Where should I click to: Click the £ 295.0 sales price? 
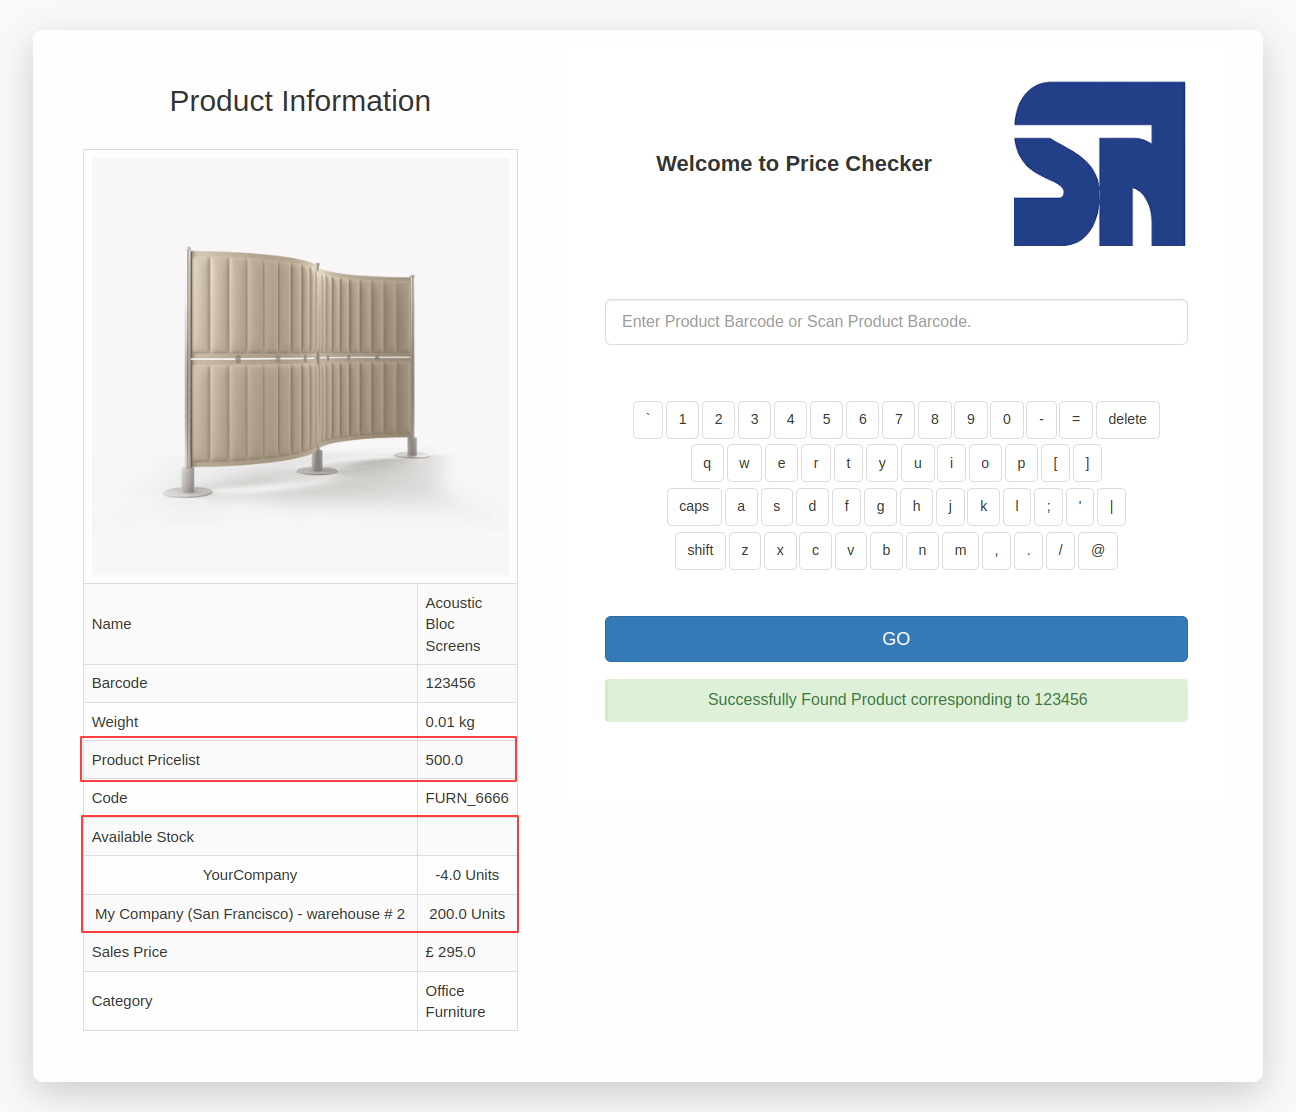450,952
